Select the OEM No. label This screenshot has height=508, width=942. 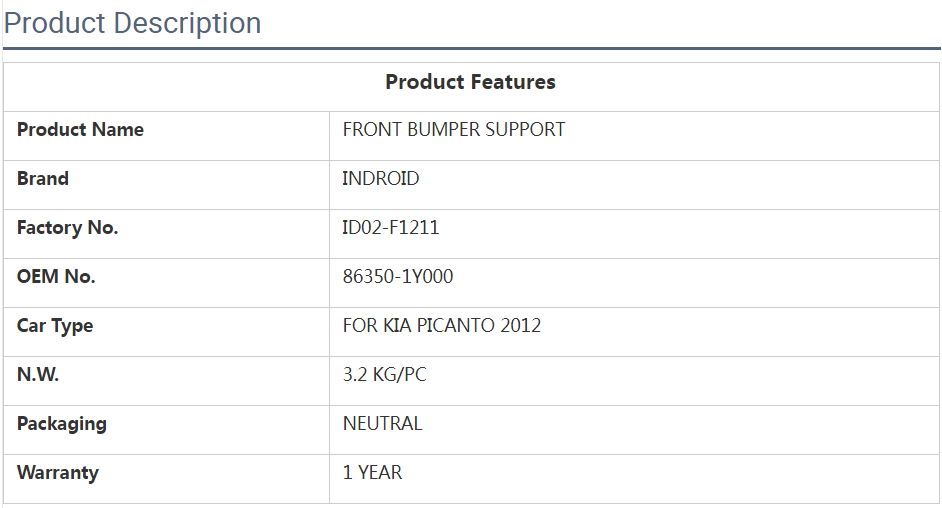click(x=56, y=277)
